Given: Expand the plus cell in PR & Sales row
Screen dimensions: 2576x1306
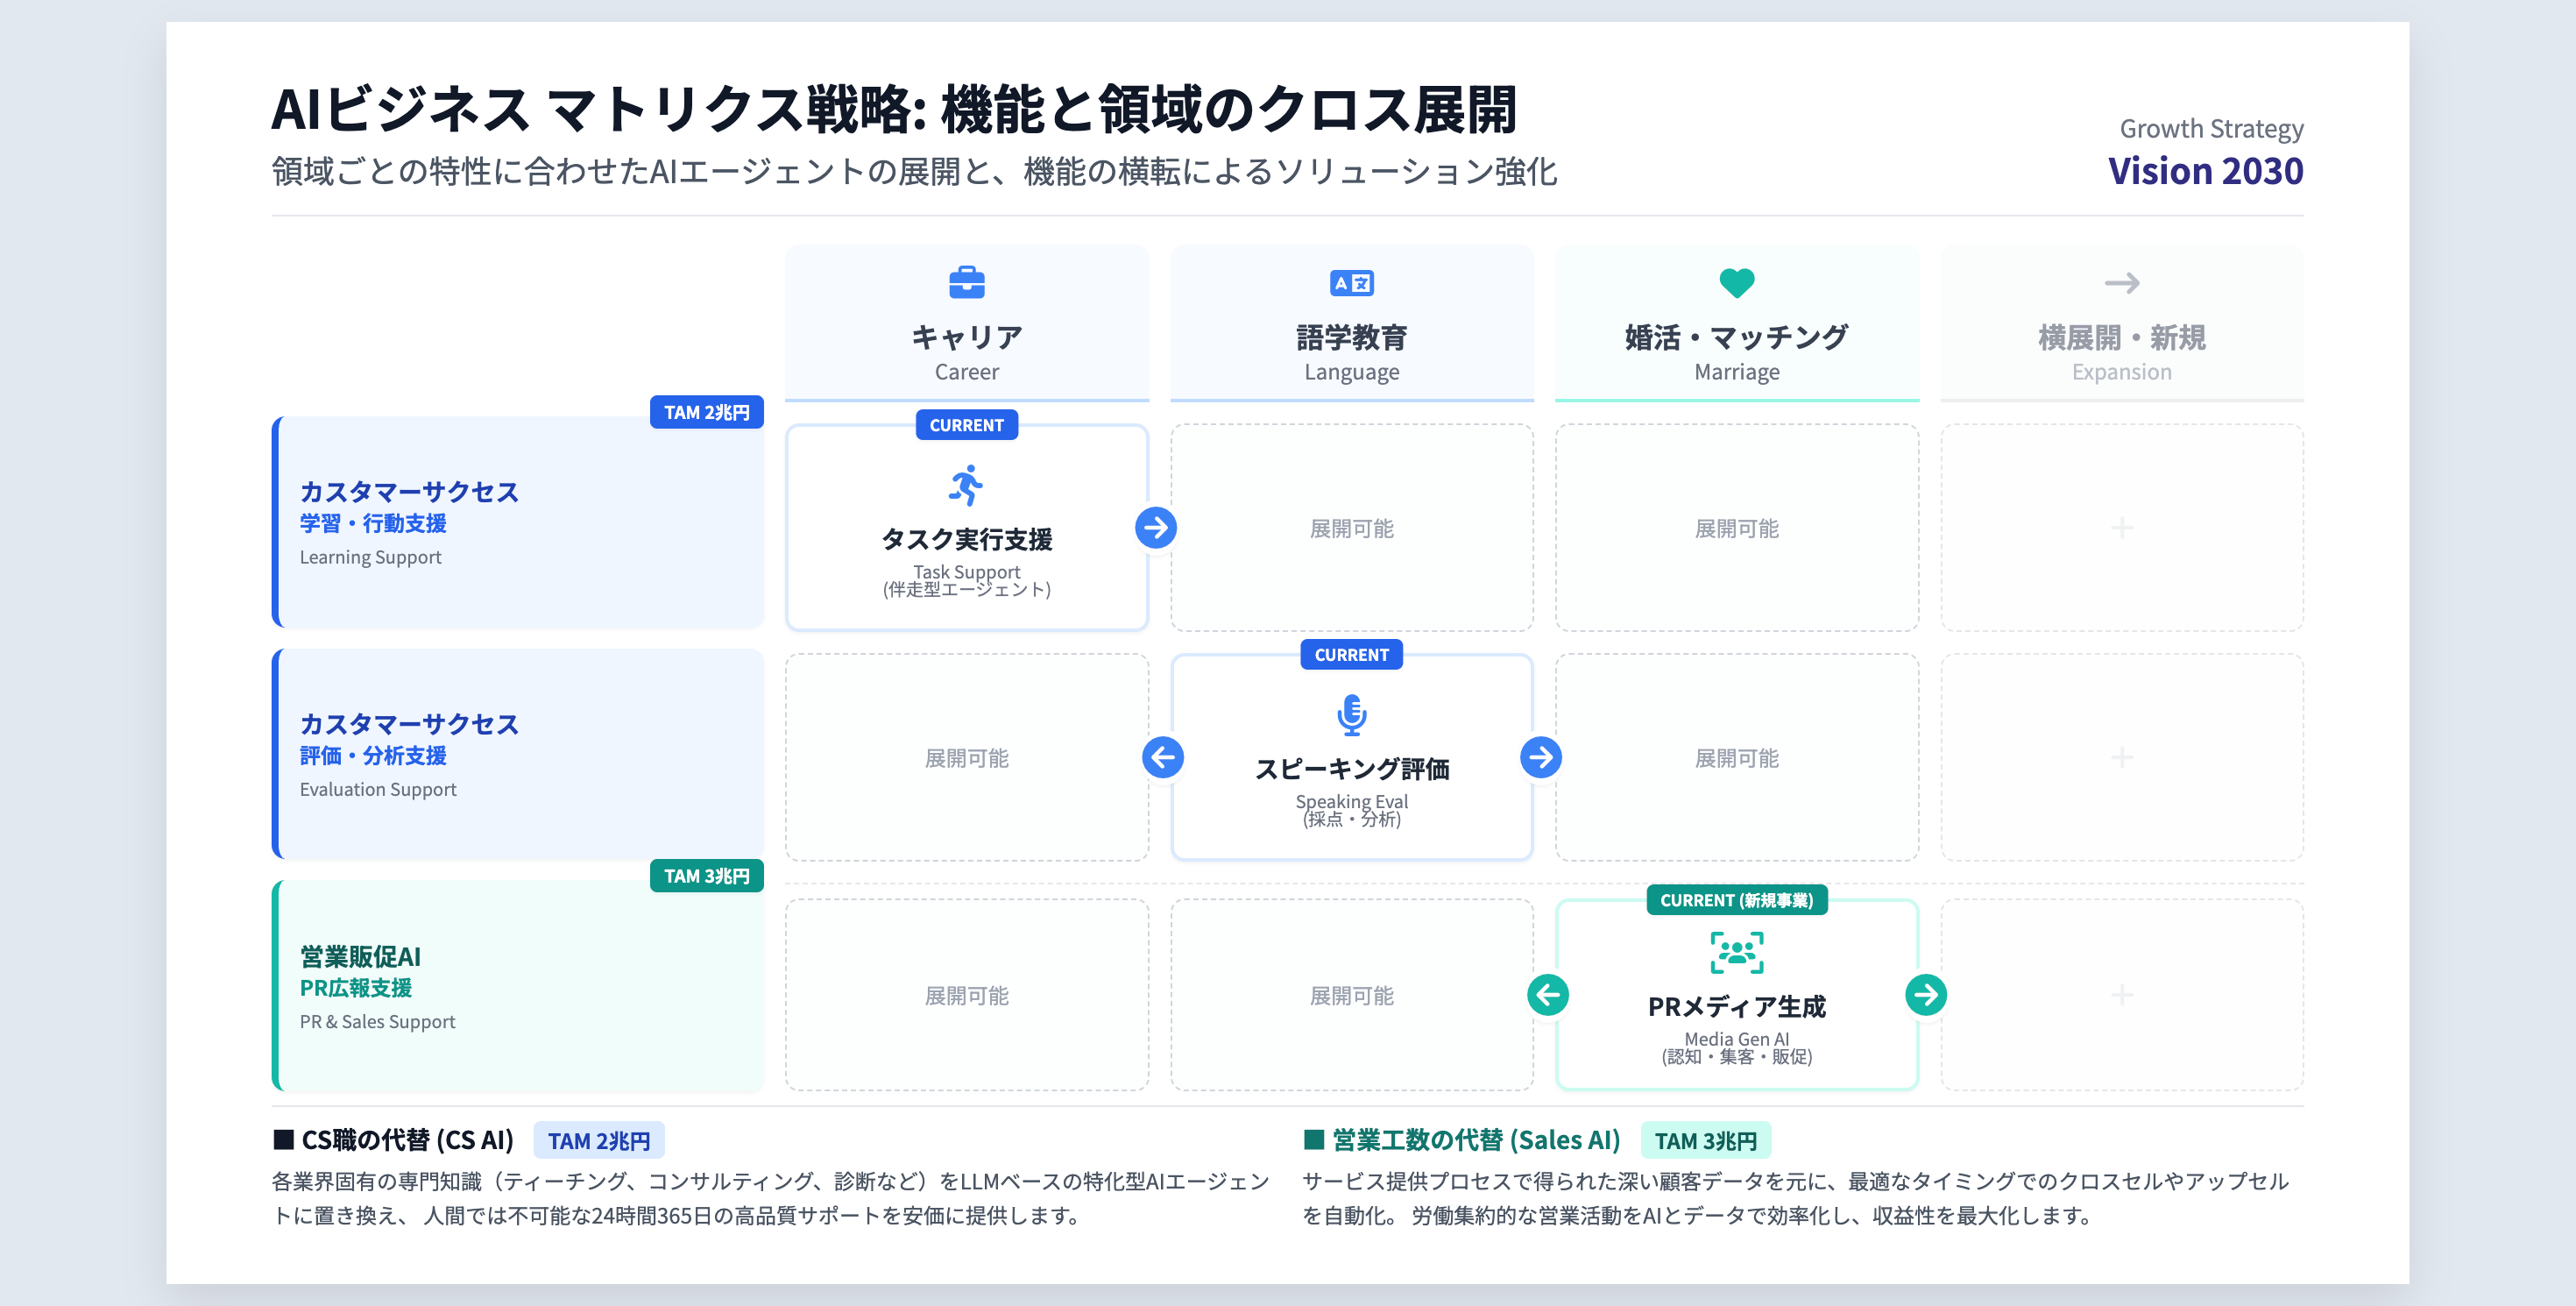Looking at the screenshot, I should (2120, 994).
